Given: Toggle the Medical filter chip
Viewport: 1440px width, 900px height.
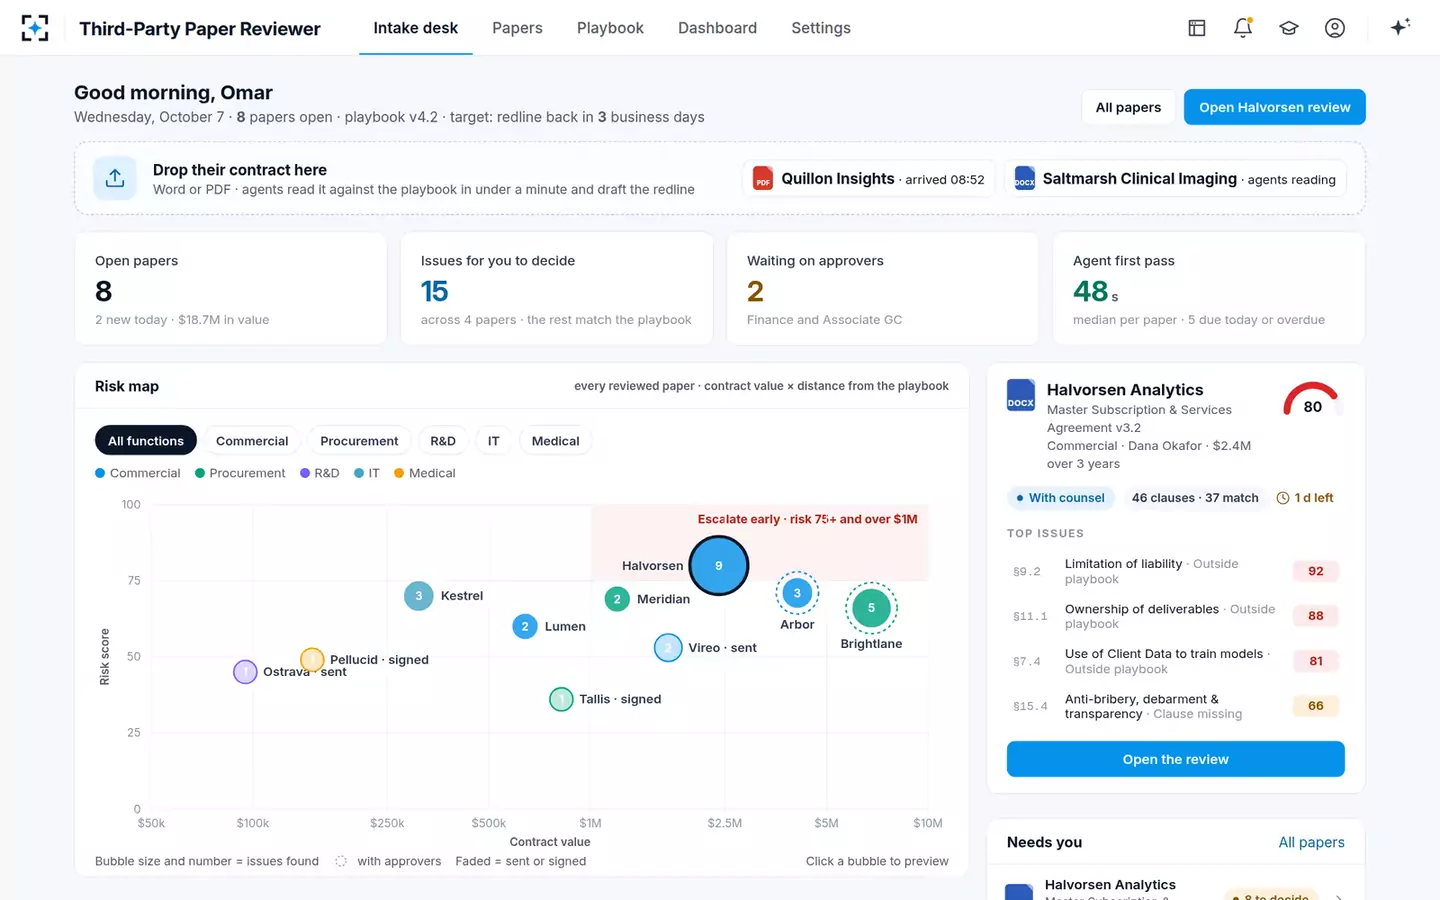Looking at the screenshot, I should point(556,441).
